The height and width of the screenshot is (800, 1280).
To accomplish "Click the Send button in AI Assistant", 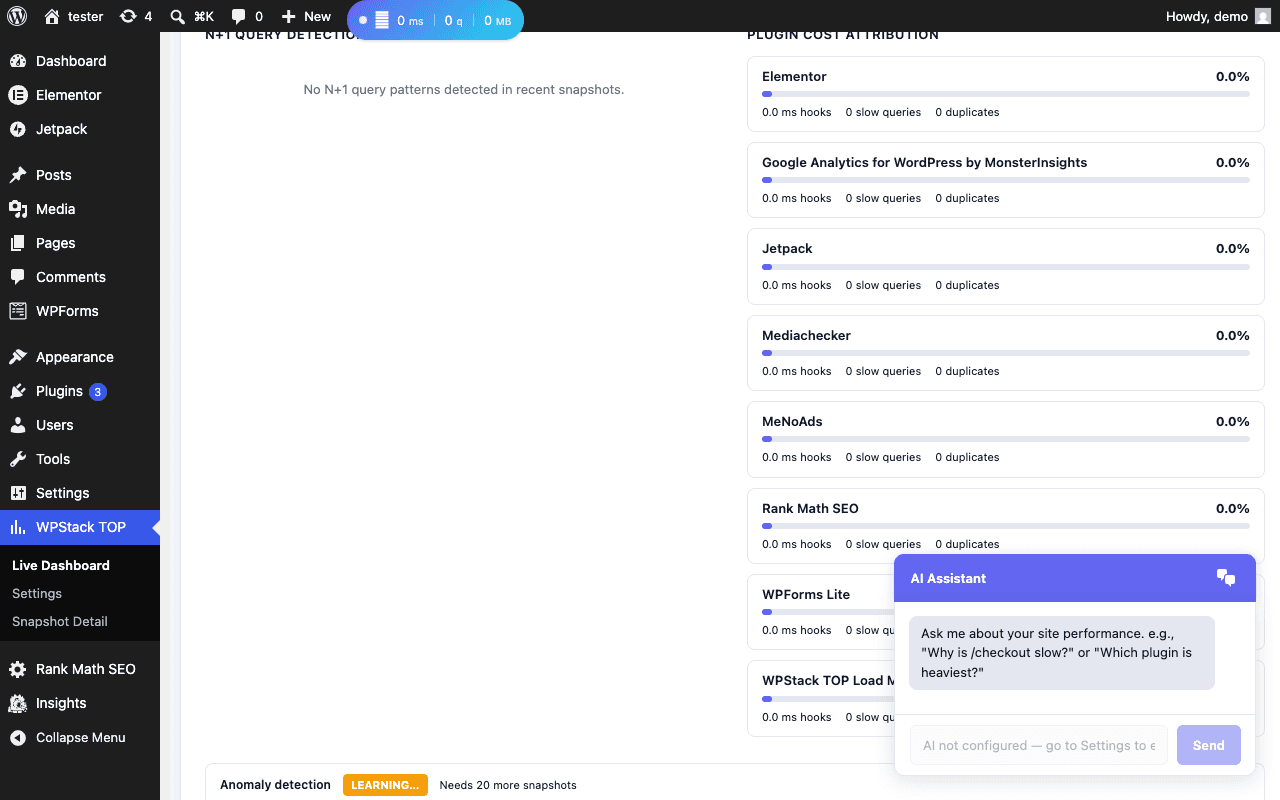I will point(1208,745).
